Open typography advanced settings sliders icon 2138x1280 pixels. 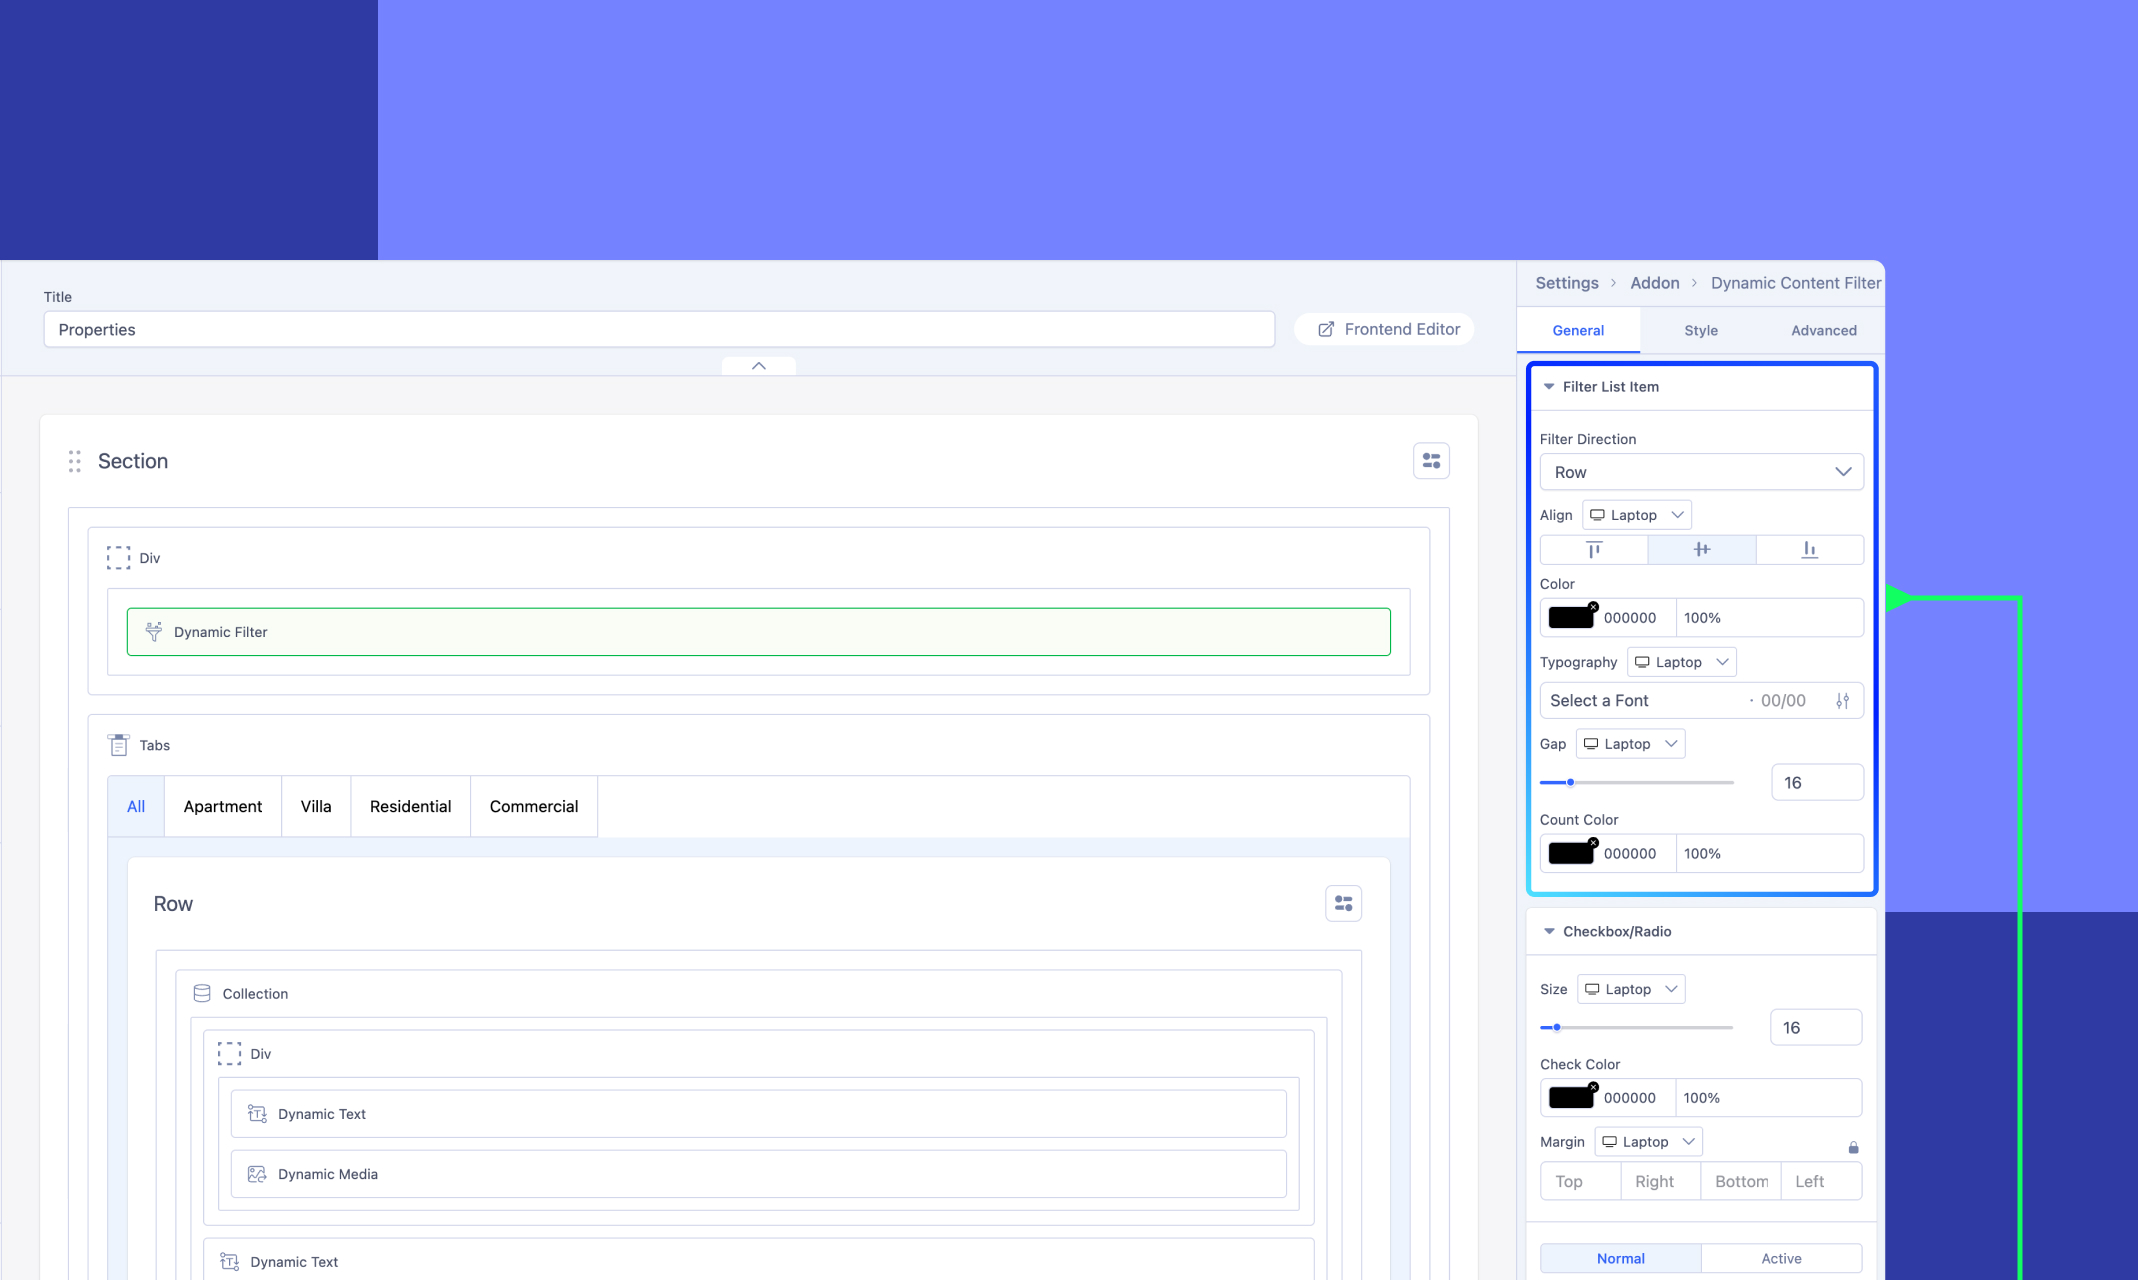point(1842,701)
